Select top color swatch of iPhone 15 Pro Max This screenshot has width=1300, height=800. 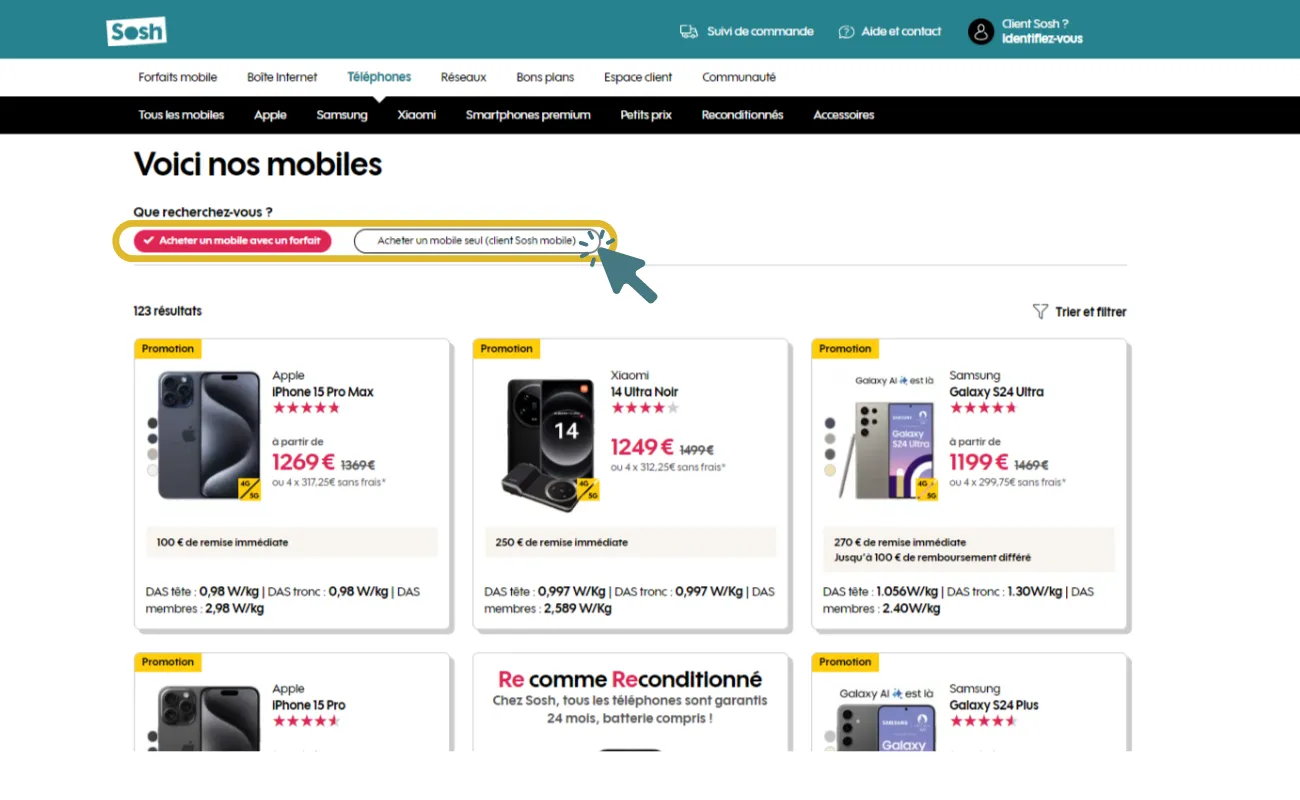[x=152, y=422]
